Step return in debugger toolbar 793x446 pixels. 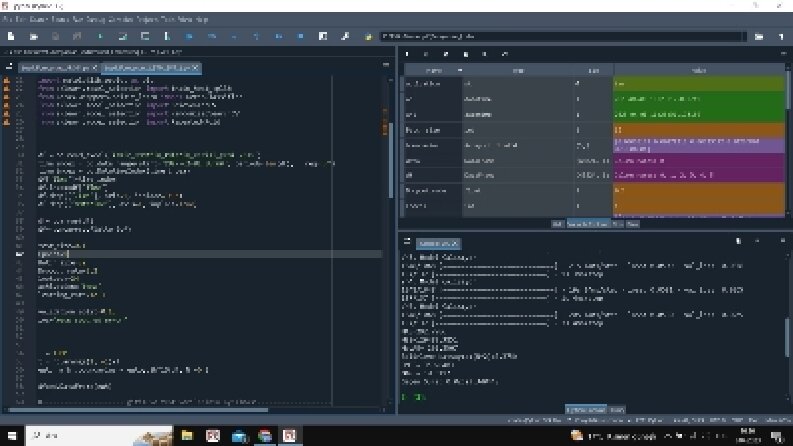pyautogui.click(x=256, y=36)
